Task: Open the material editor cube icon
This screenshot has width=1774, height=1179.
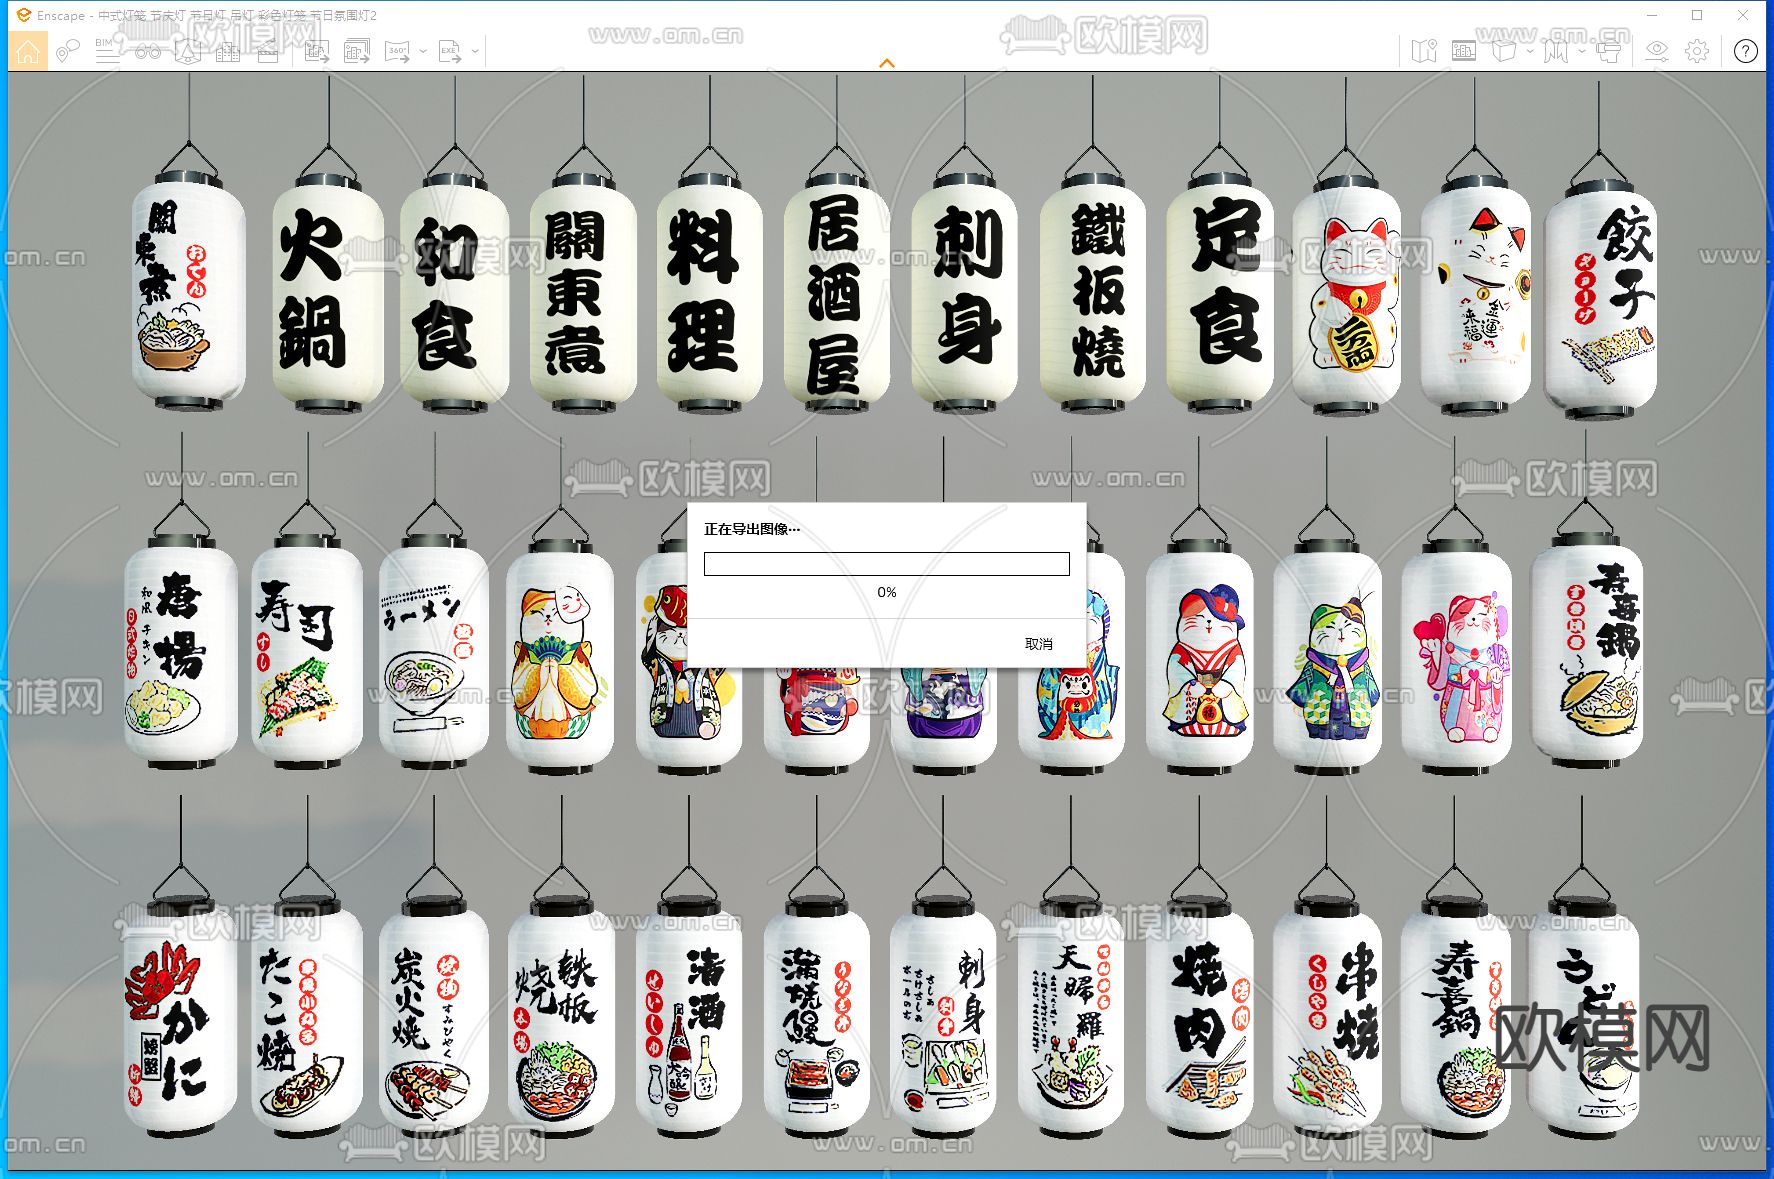Action: pos(1505,50)
